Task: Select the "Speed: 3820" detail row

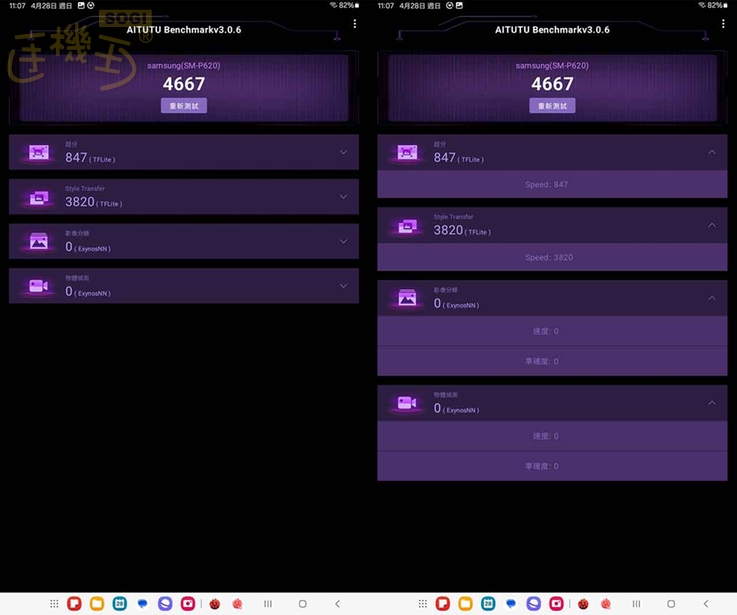Action: point(552,257)
